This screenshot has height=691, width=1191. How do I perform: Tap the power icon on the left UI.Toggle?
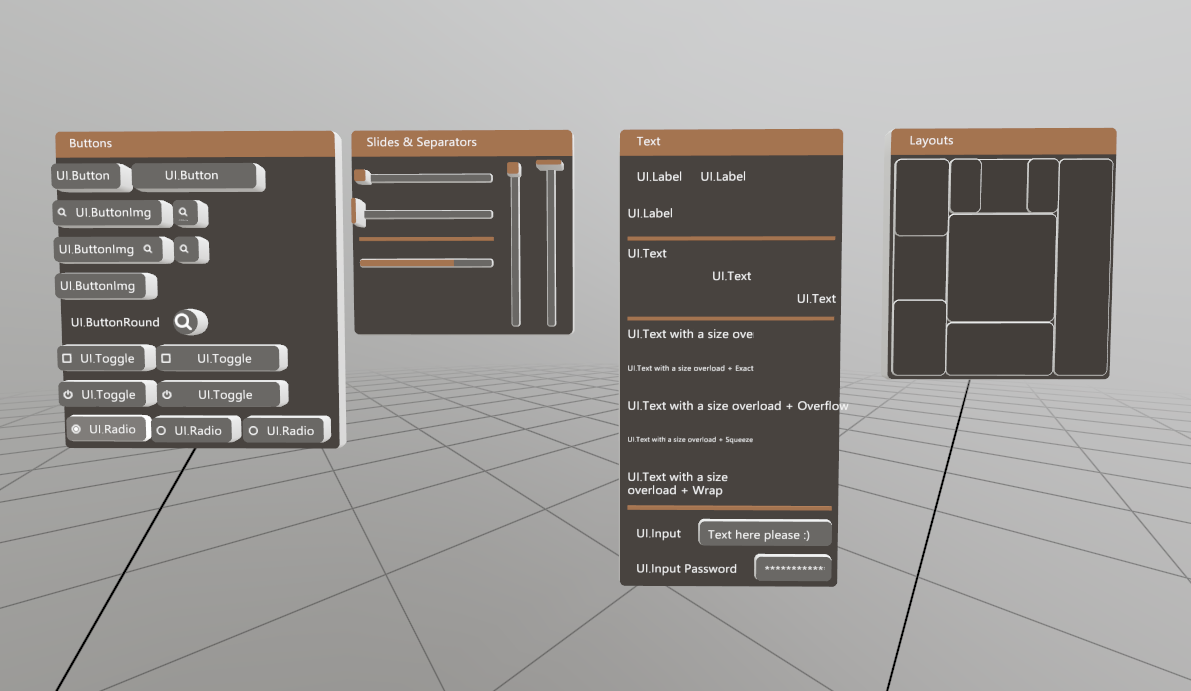(70, 394)
